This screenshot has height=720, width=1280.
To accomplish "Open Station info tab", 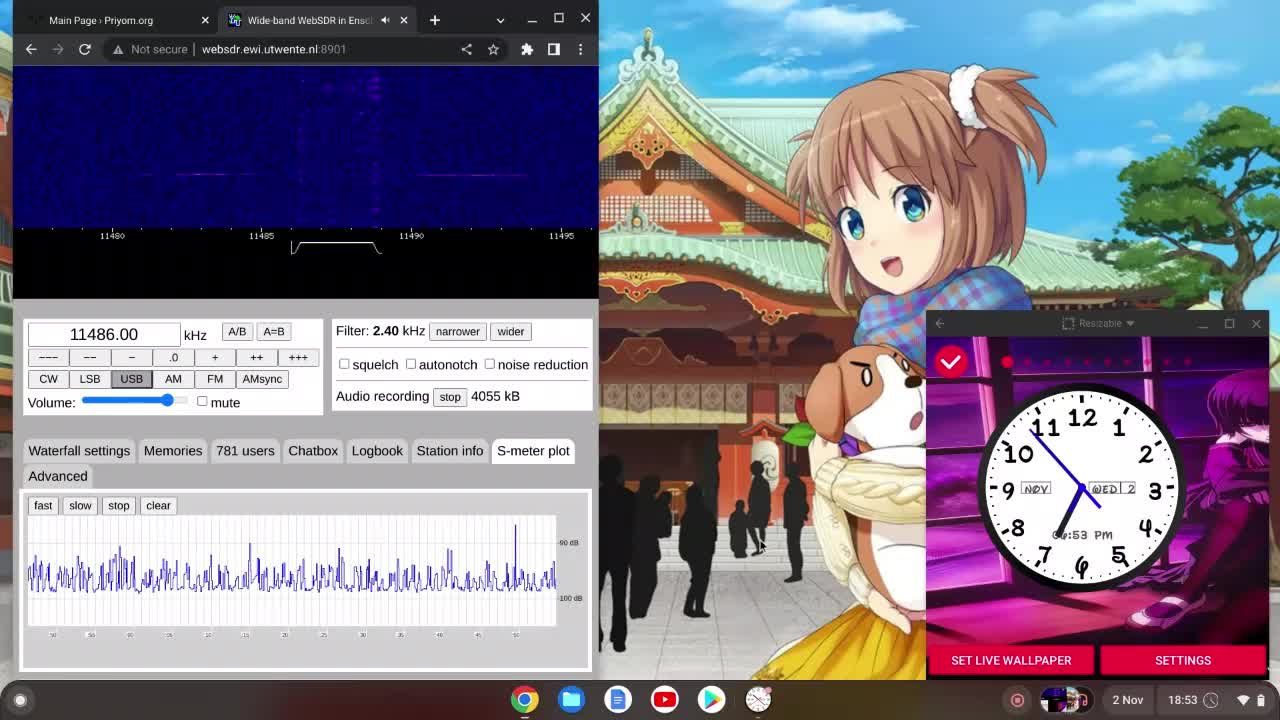I will click(x=450, y=451).
